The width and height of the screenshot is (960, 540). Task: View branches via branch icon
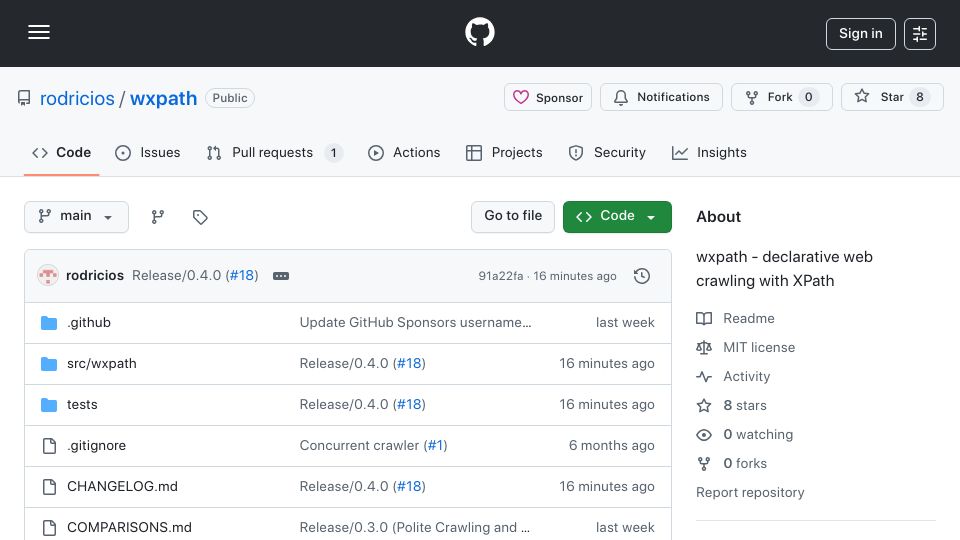(158, 217)
